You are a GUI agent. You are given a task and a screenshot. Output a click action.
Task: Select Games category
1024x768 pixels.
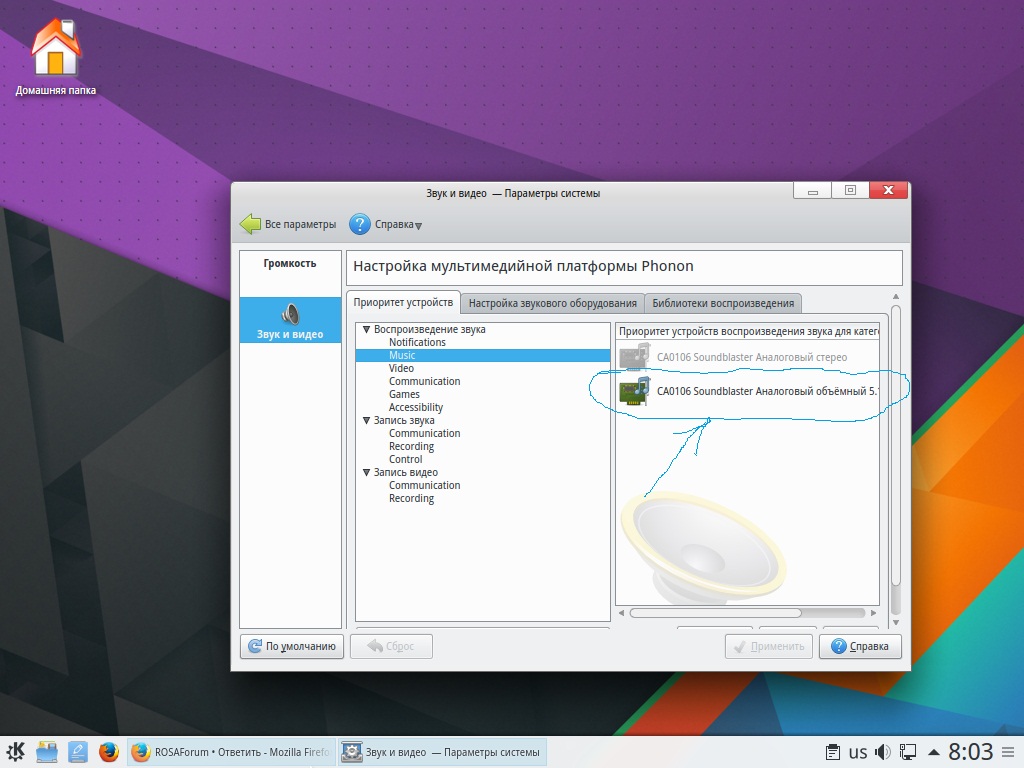click(x=404, y=394)
